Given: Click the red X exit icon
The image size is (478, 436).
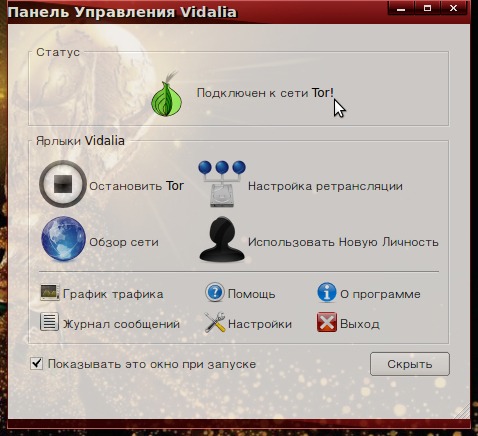Looking at the screenshot, I should [327, 322].
